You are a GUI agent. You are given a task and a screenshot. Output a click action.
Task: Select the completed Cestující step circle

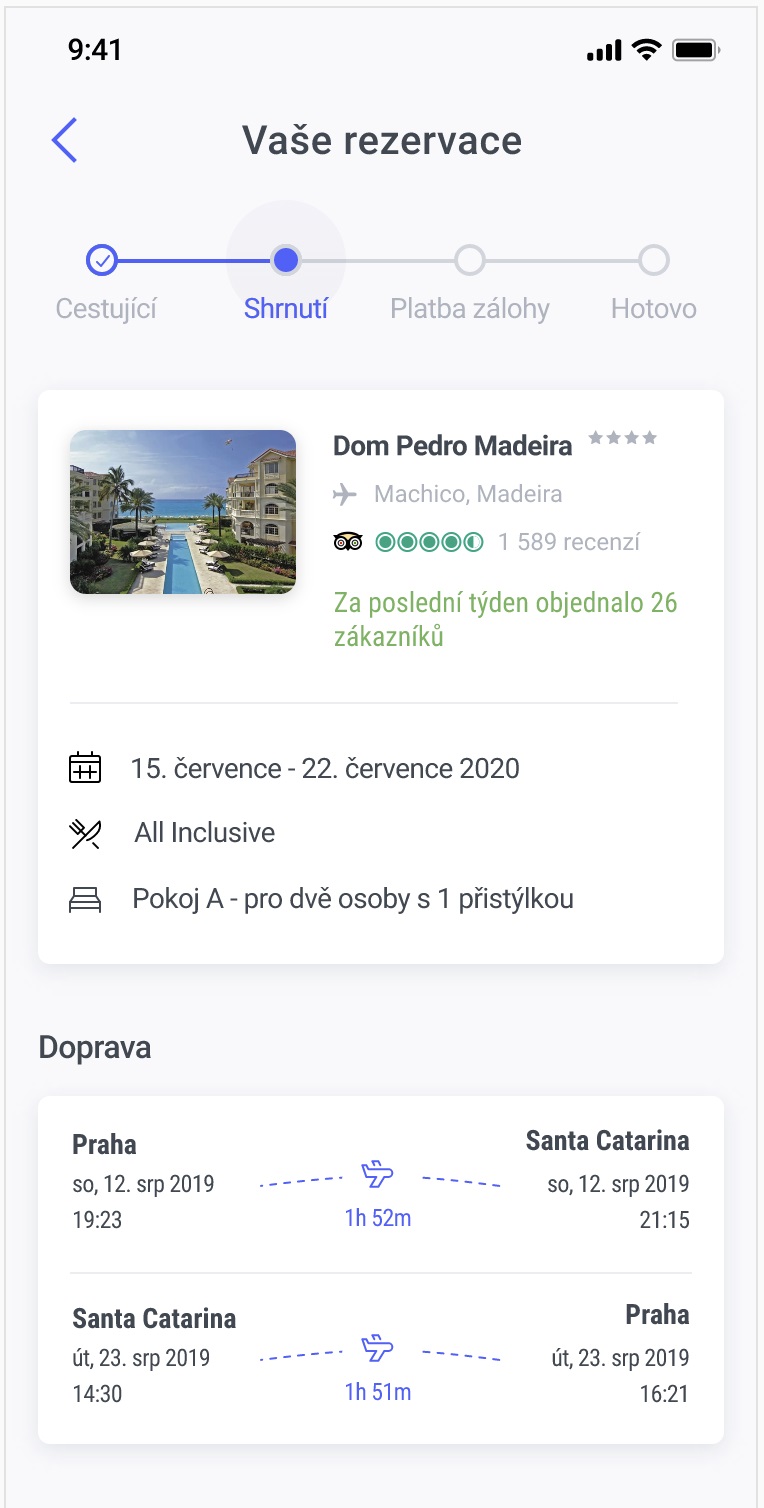pos(102,261)
